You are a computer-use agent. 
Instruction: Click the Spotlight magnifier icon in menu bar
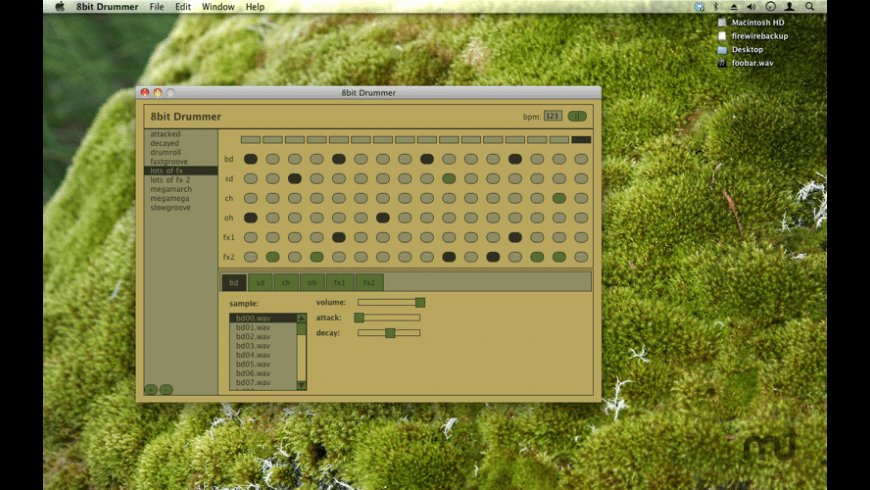tap(809, 7)
